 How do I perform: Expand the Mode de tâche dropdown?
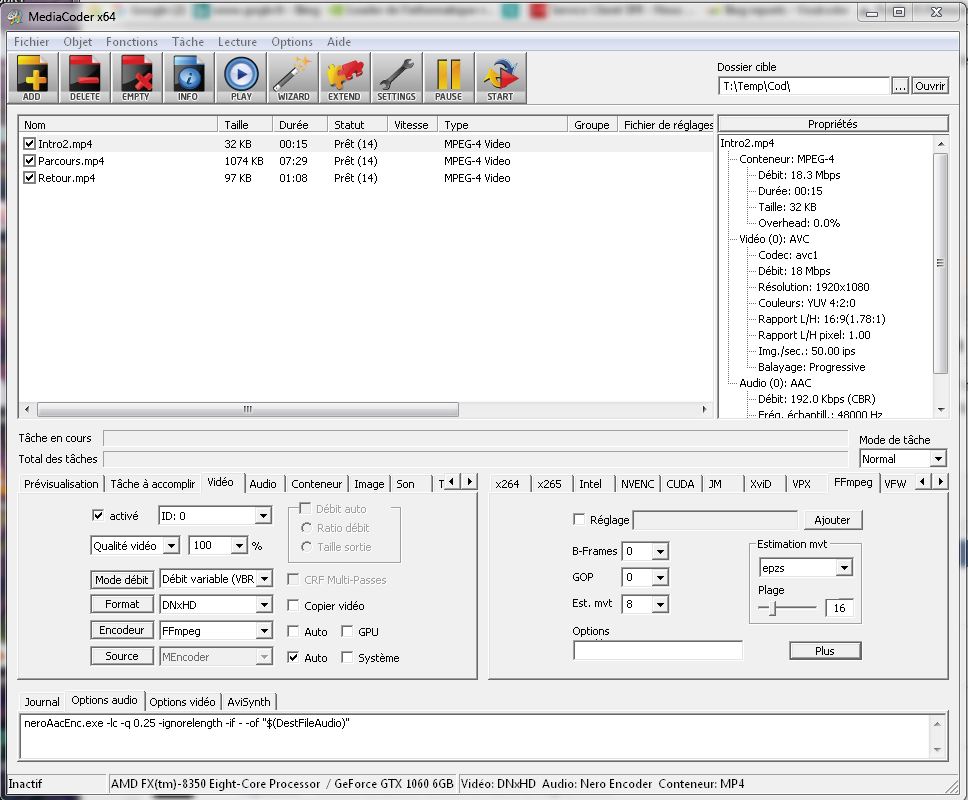pyautogui.click(x=937, y=459)
